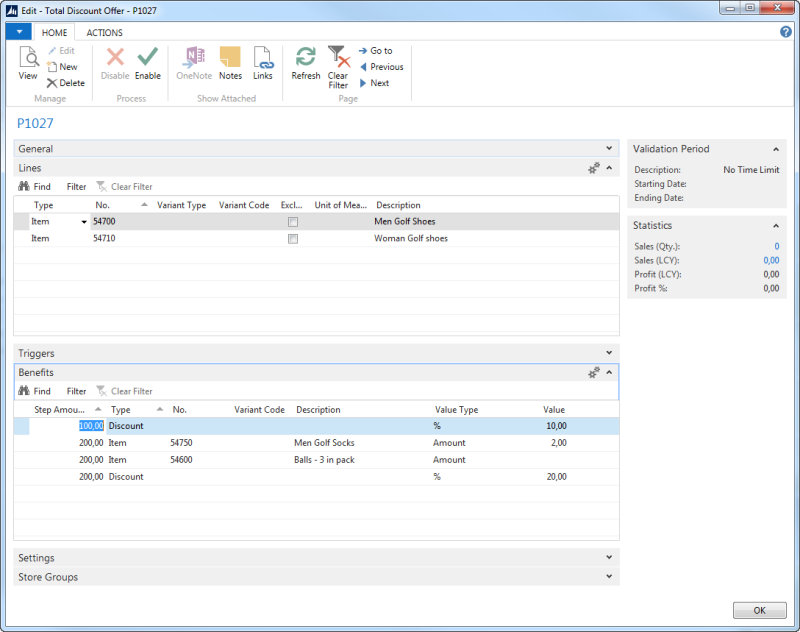This screenshot has width=800, height=632.
Task: Toggle Excl. checkbox for item 54710
Action: coord(292,238)
